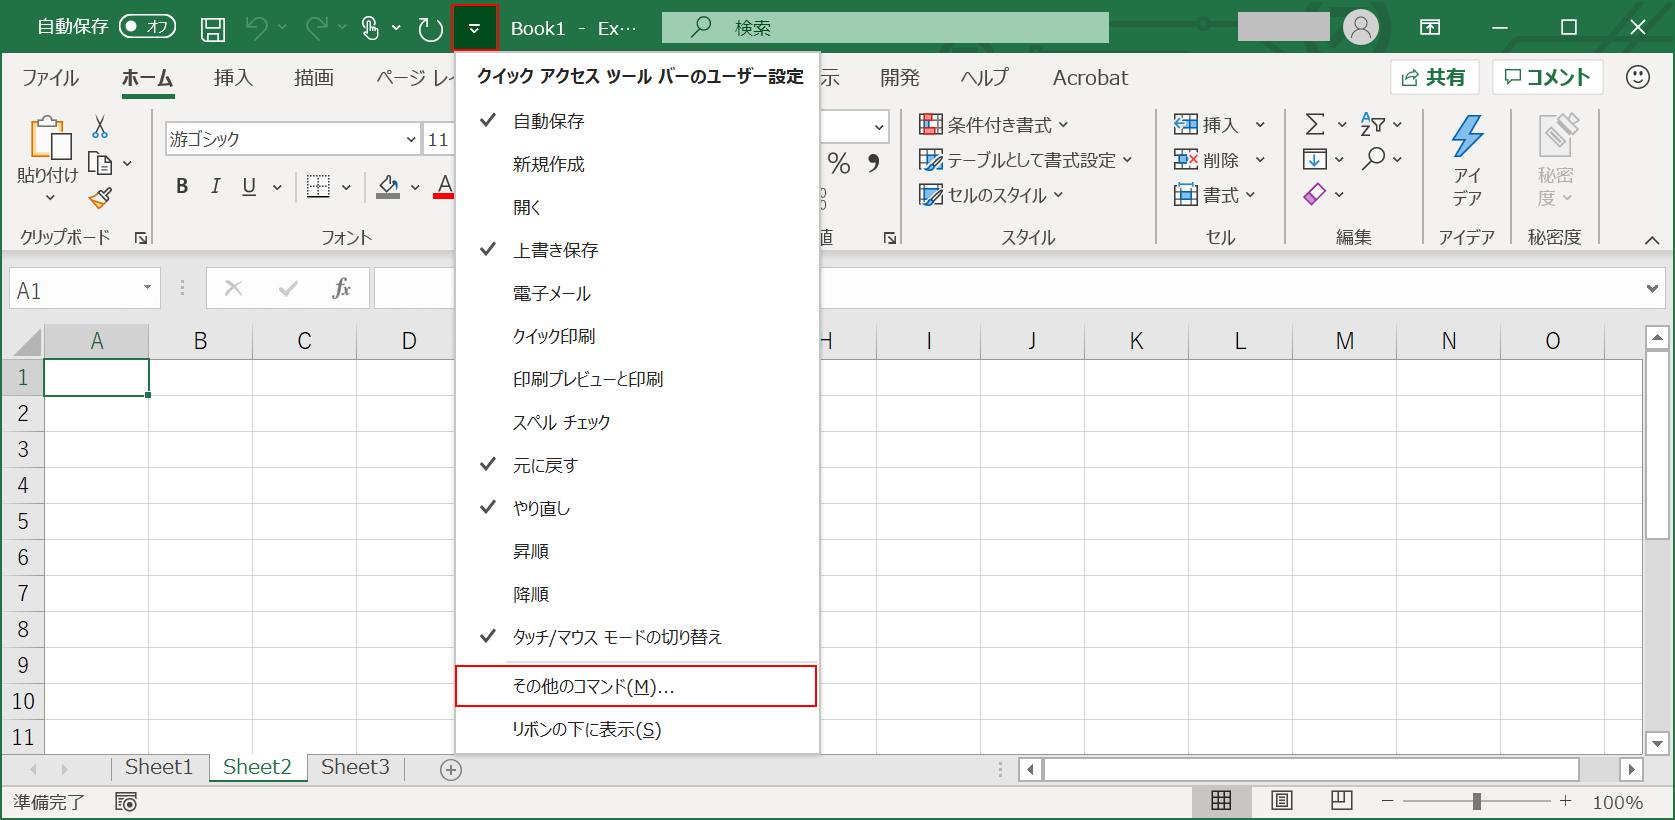
Task: Switch to the 挿入 ribbon tab
Action: (233, 78)
